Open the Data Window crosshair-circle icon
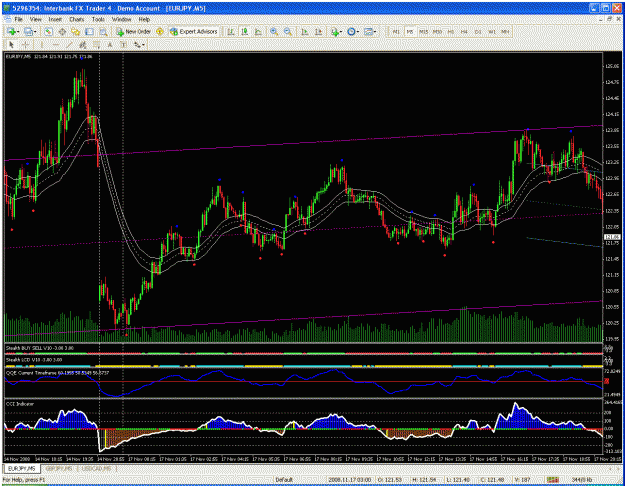 coord(62,31)
